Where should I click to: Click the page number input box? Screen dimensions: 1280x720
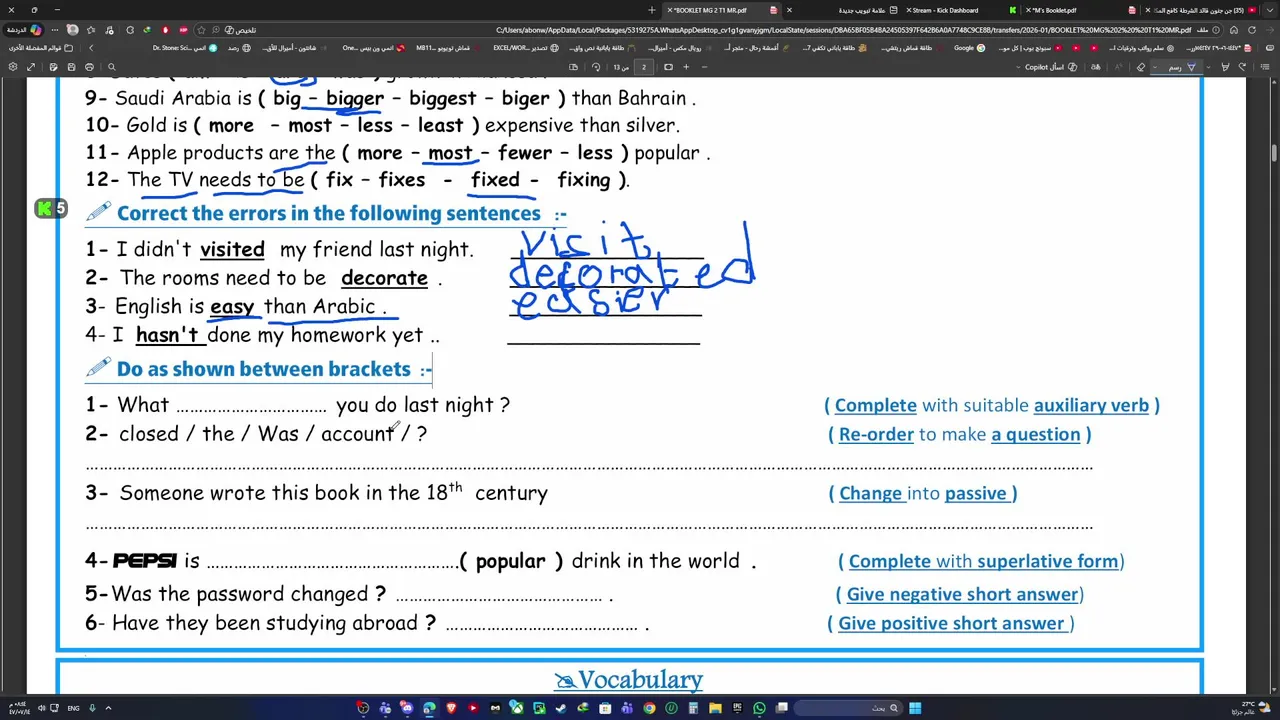pyautogui.click(x=643, y=67)
